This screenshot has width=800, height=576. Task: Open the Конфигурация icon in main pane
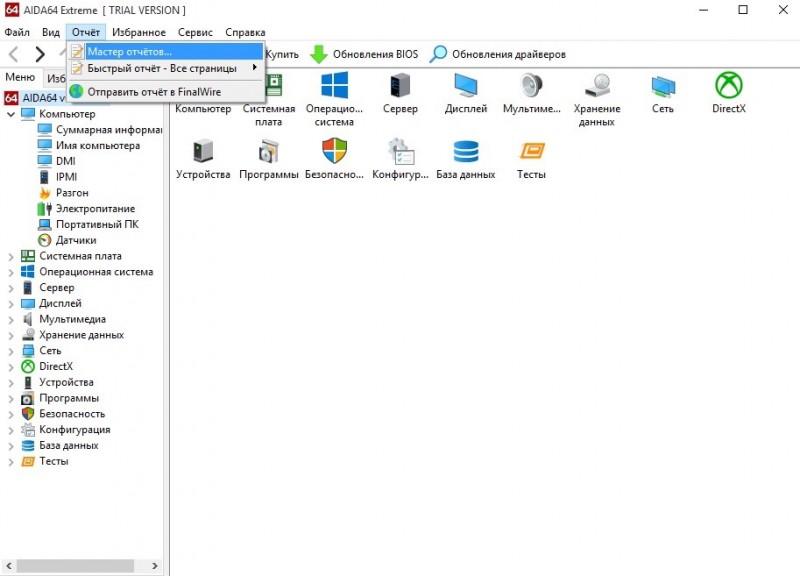[x=400, y=151]
